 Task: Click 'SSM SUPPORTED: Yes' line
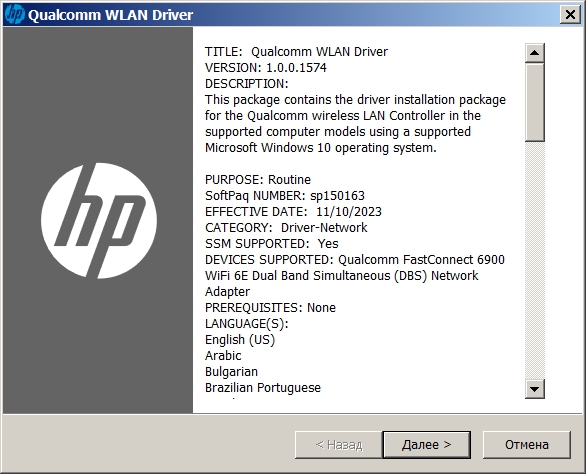(272, 244)
